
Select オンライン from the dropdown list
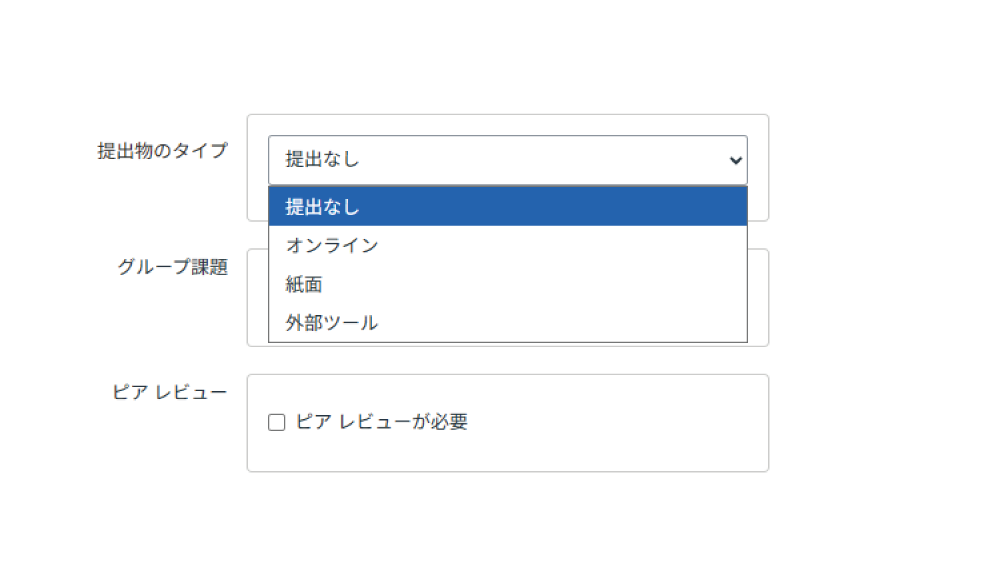(332, 245)
